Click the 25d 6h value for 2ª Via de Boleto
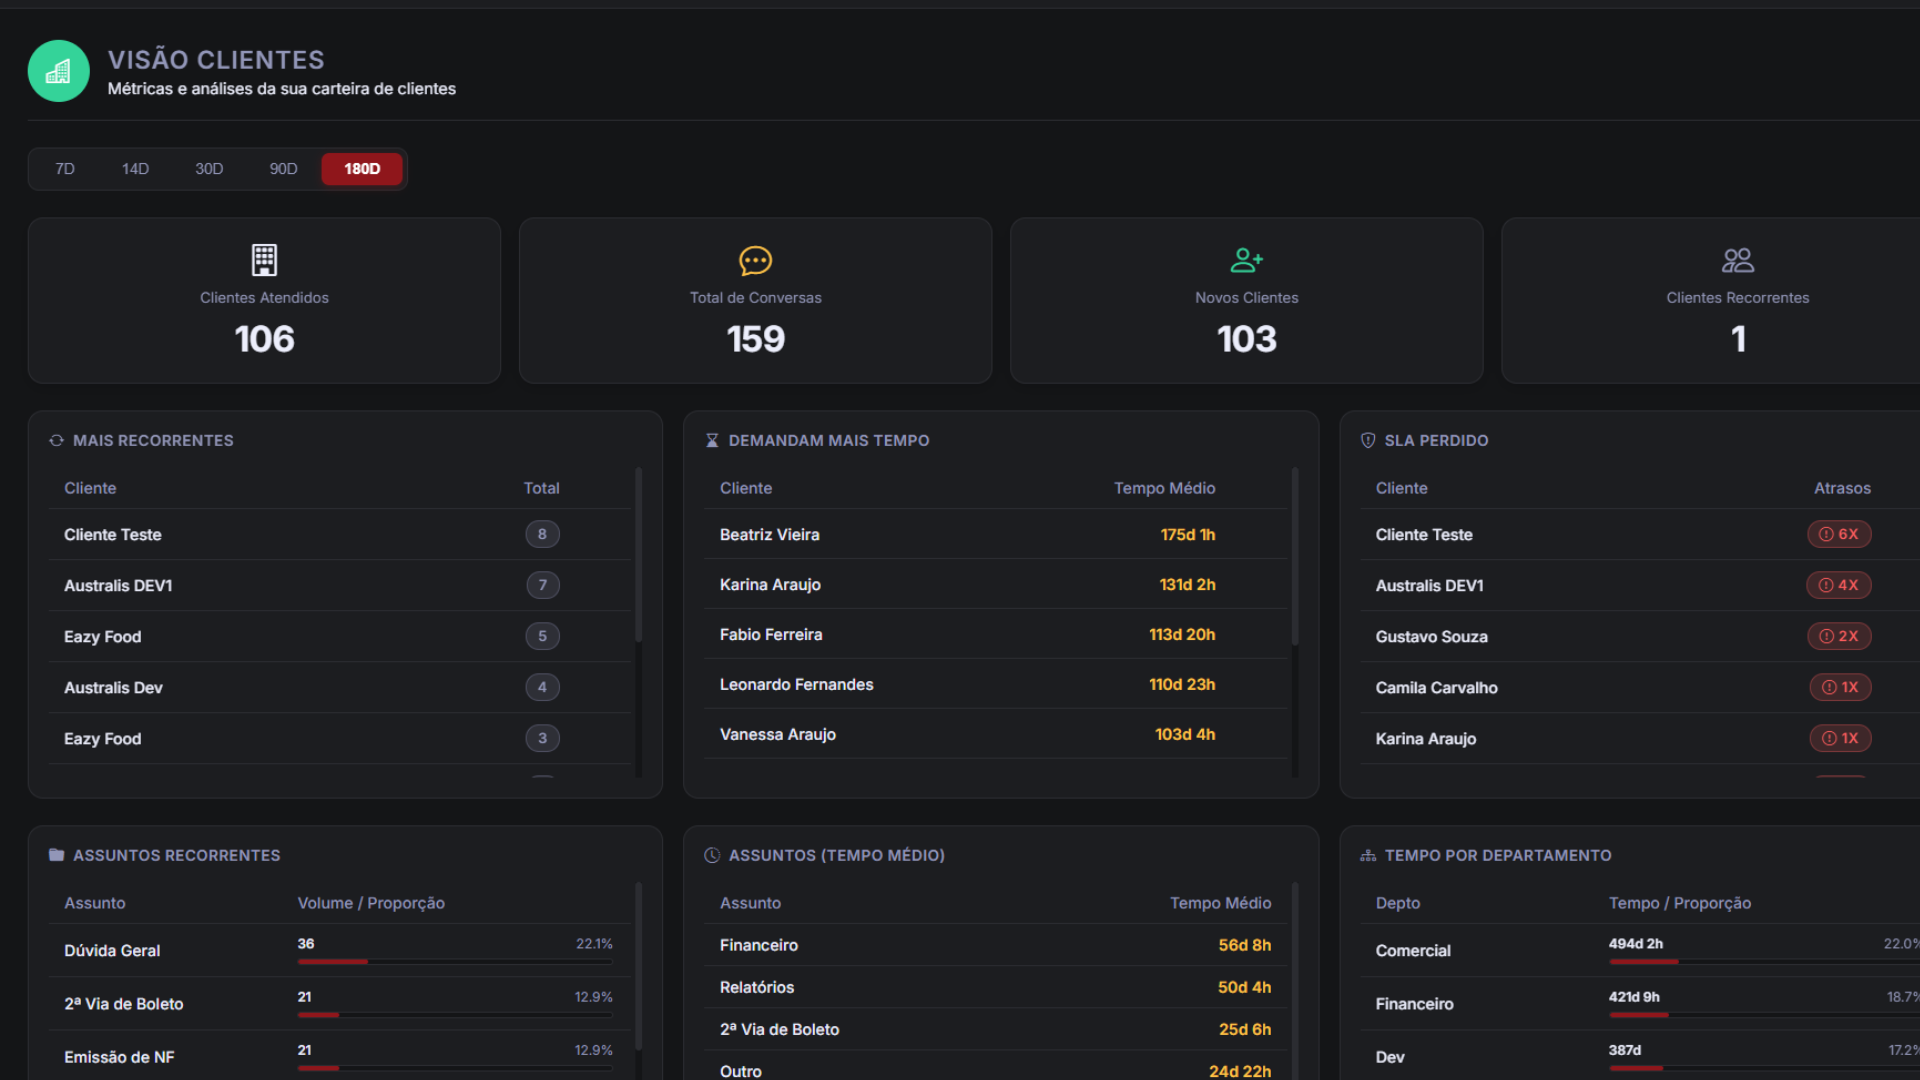 tap(1245, 1029)
